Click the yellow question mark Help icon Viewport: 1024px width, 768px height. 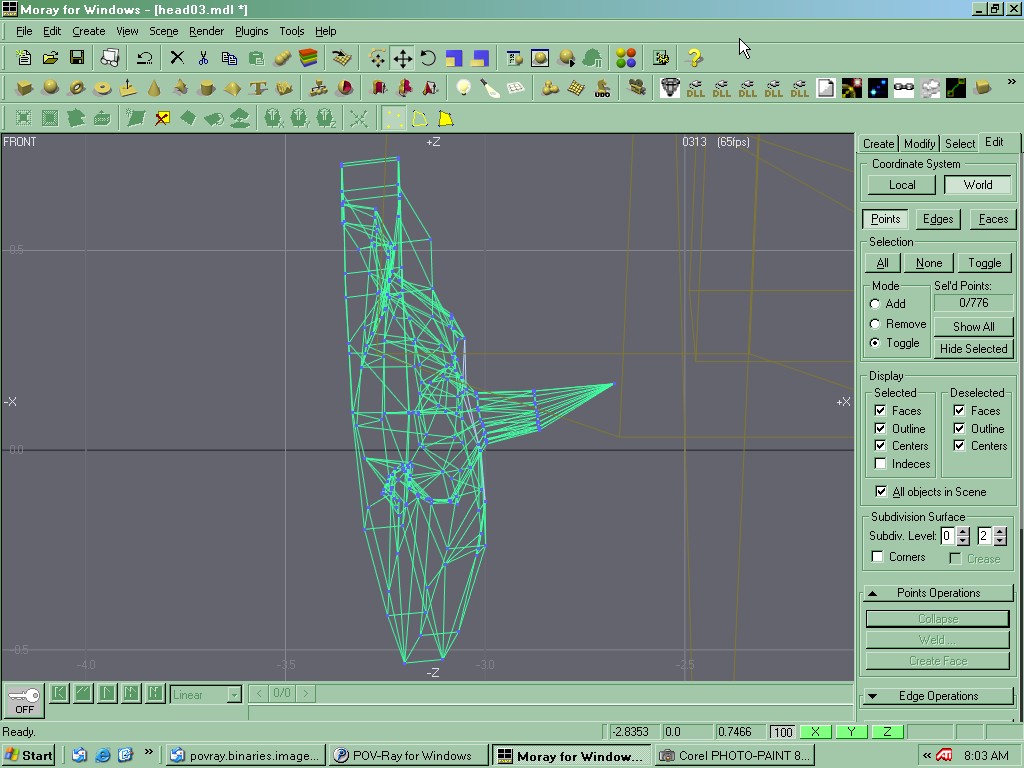(x=694, y=58)
